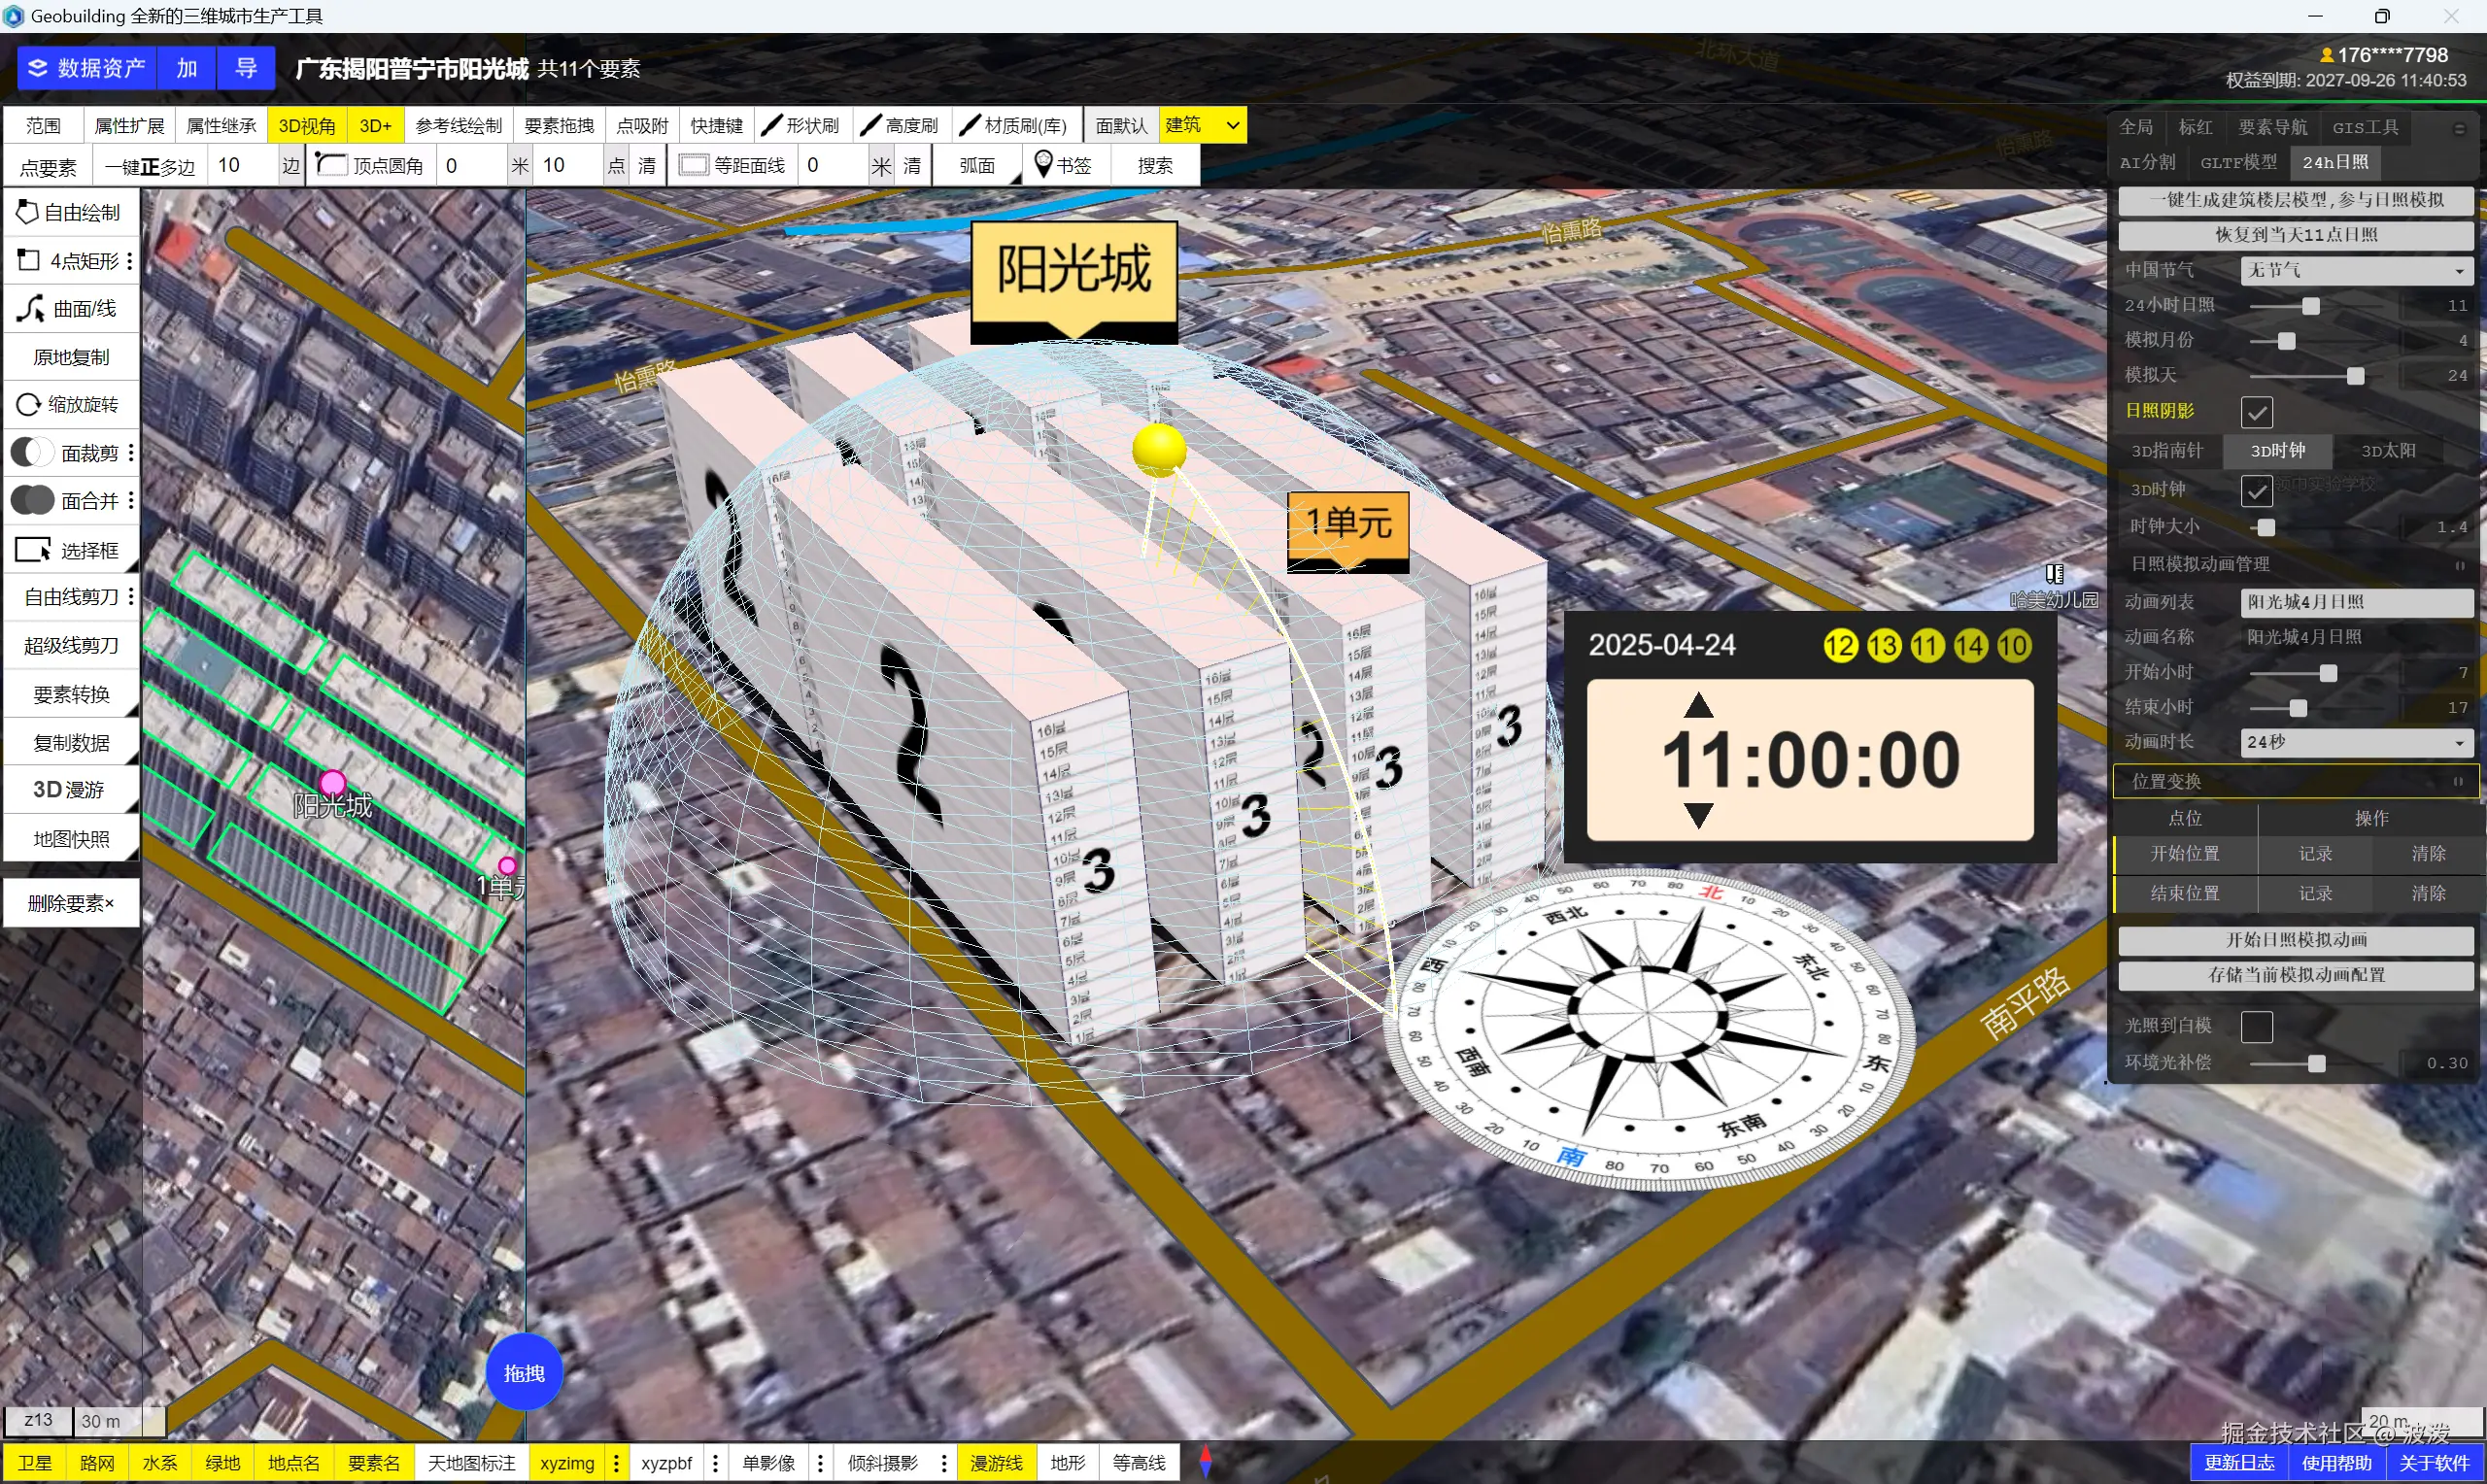Toggle the 面裁剪 switch

[31, 453]
